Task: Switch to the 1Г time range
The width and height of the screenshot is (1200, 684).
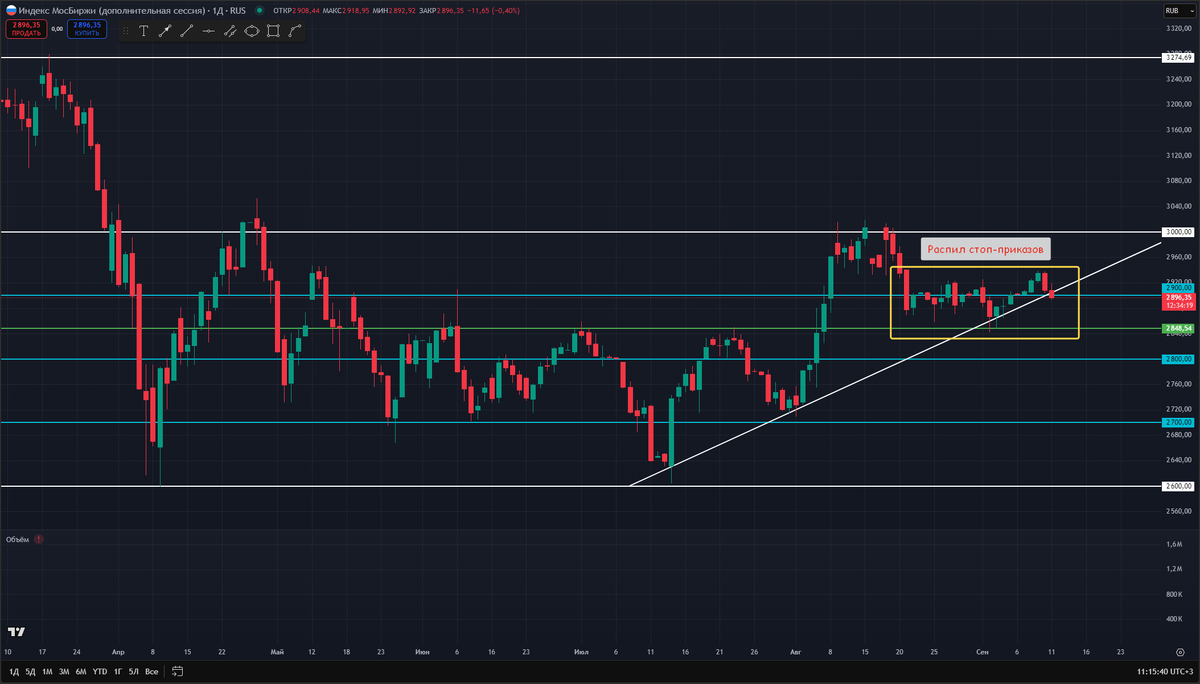Action: tap(117, 671)
